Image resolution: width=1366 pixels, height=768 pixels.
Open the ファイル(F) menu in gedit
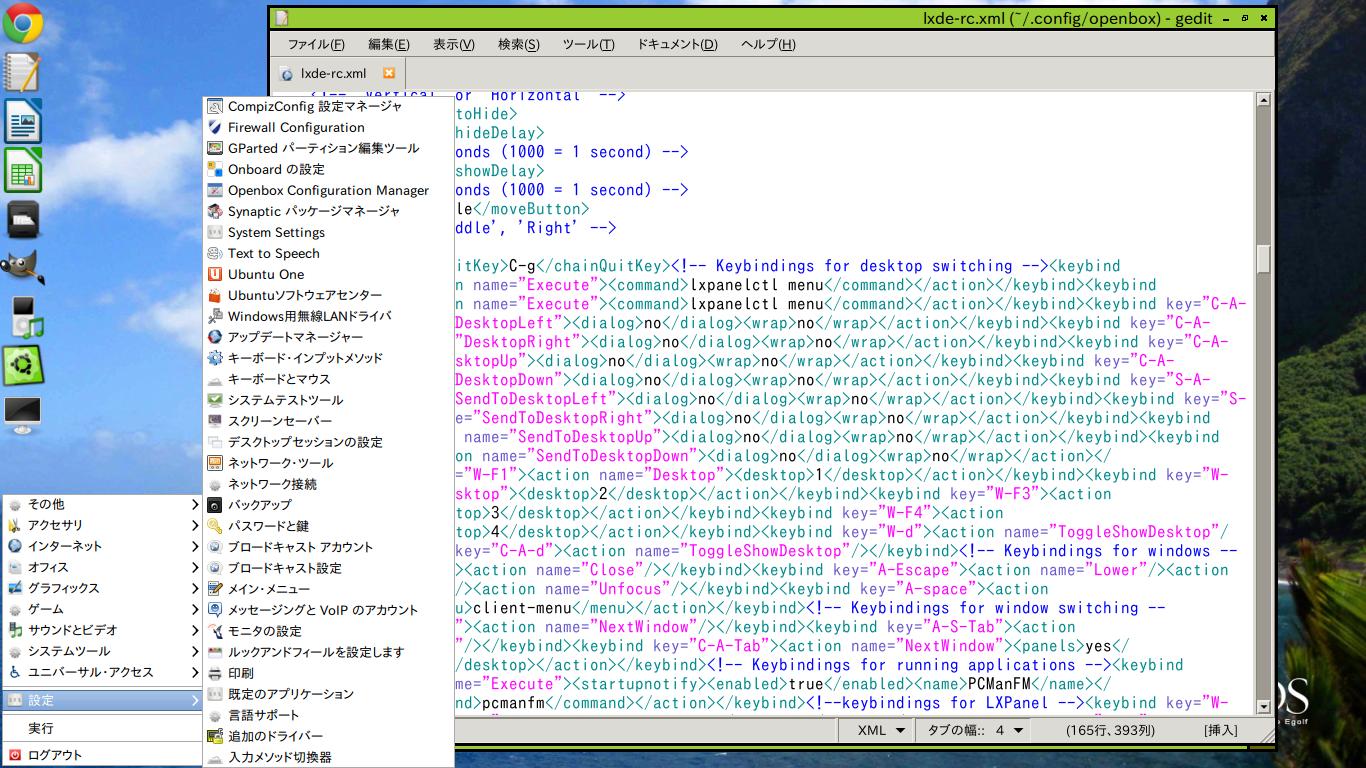click(x=316, y=44)
